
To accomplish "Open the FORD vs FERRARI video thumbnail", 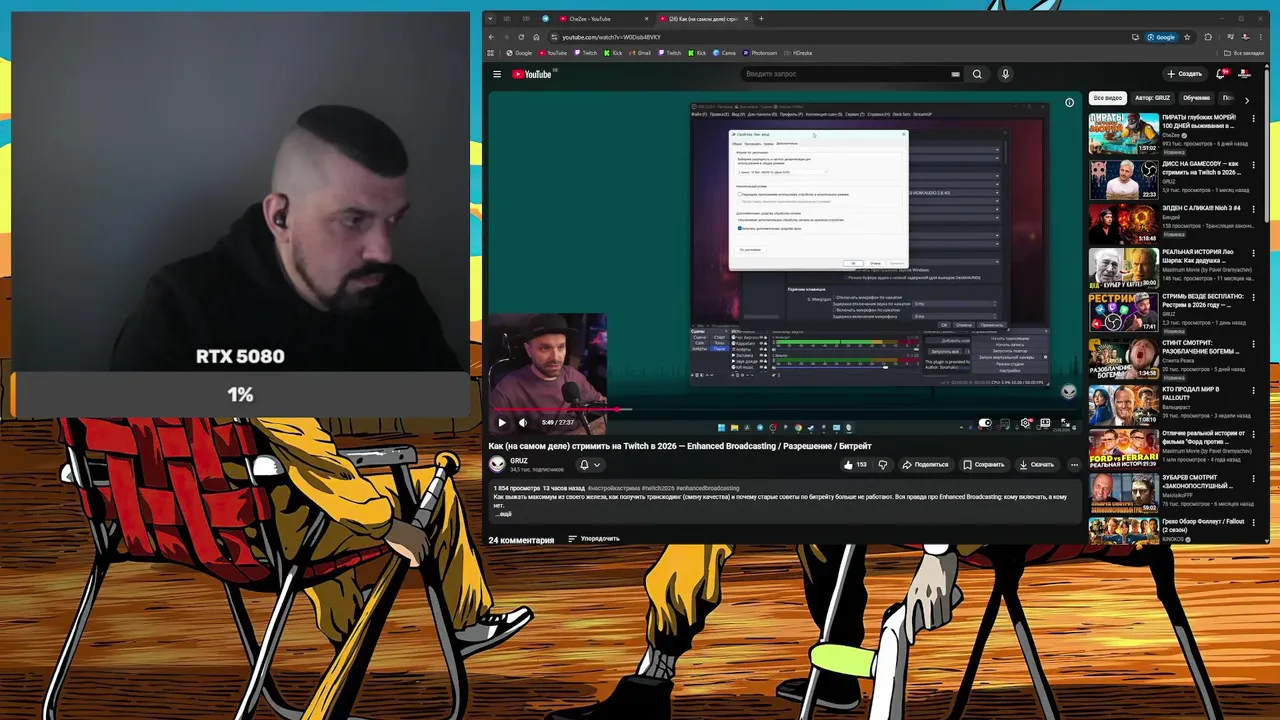I will [x=1123, y=450].
